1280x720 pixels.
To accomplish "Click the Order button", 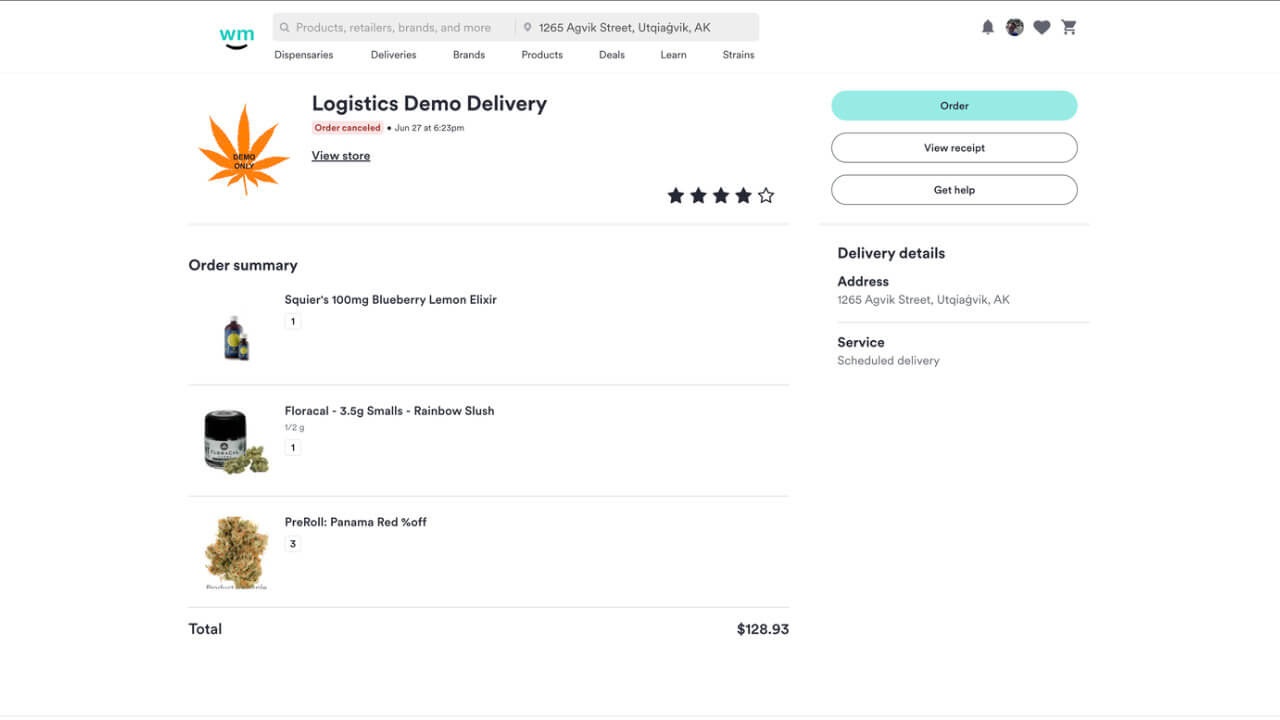I will click(x=954, y=106).
